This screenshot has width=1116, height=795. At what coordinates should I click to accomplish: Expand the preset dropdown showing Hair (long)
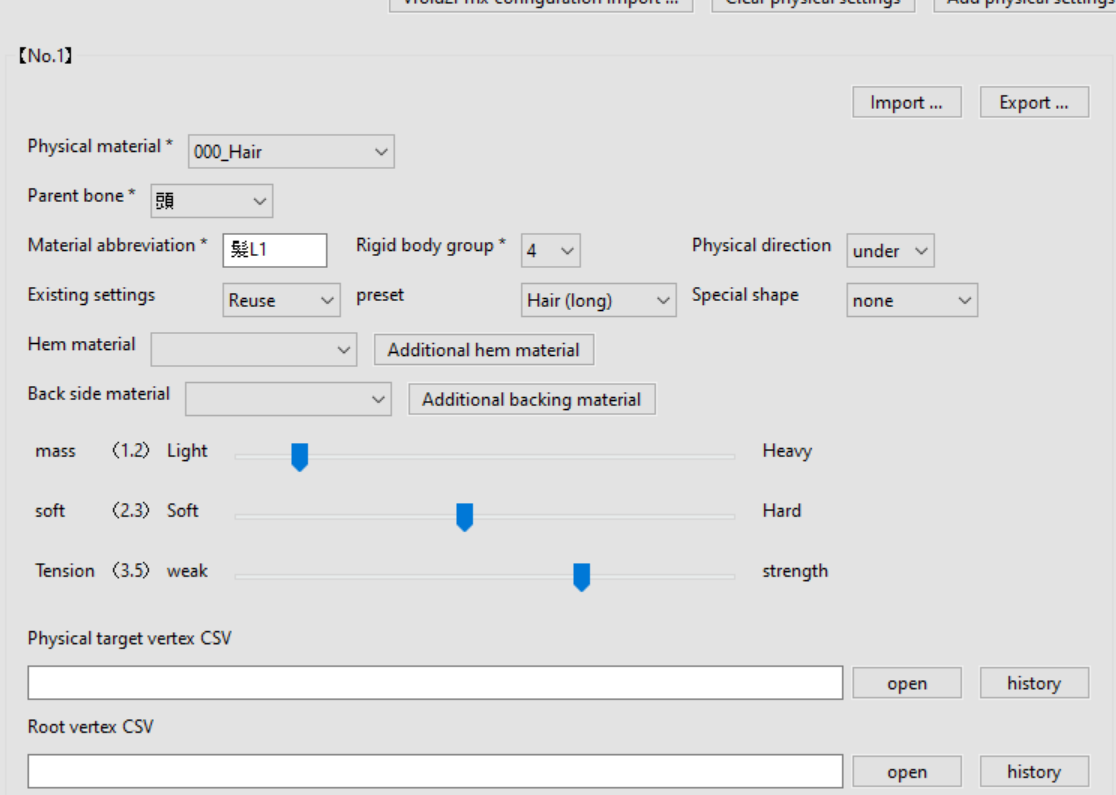pyautogui.click(x=598, y=299)
